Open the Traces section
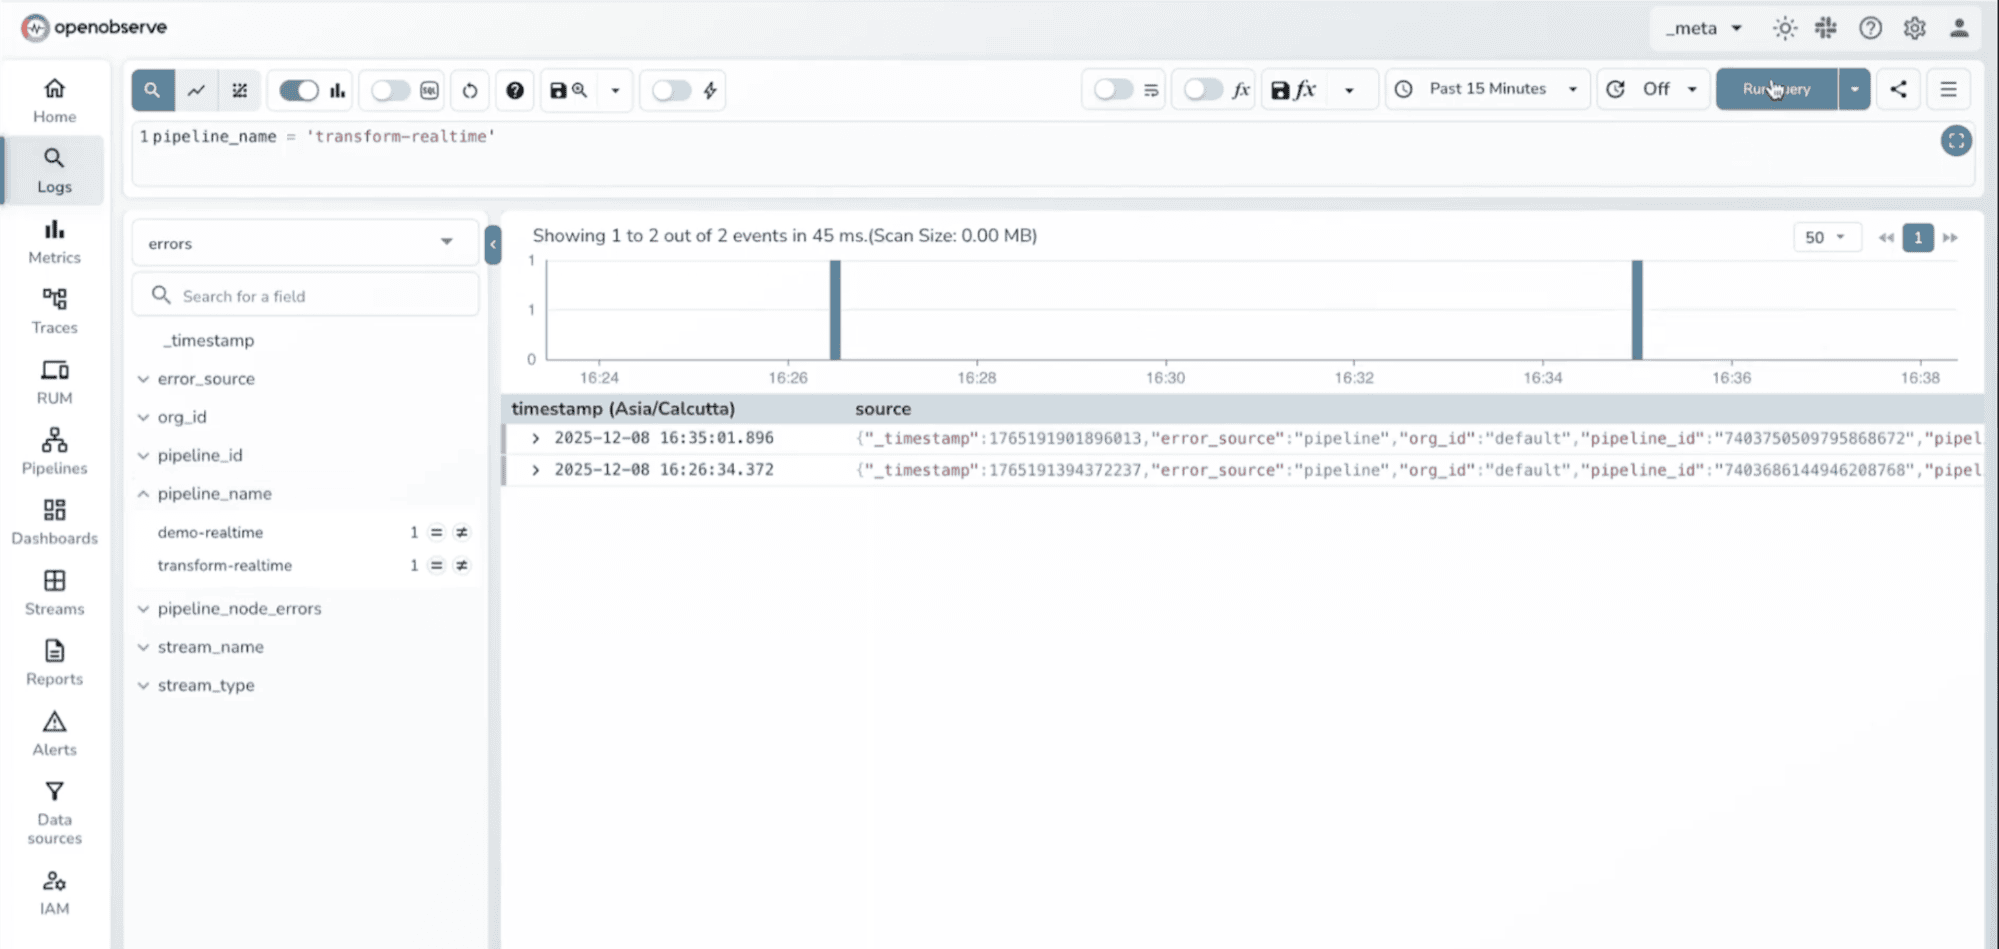The width and height of the screenshot is (1999, 949). 54,308
